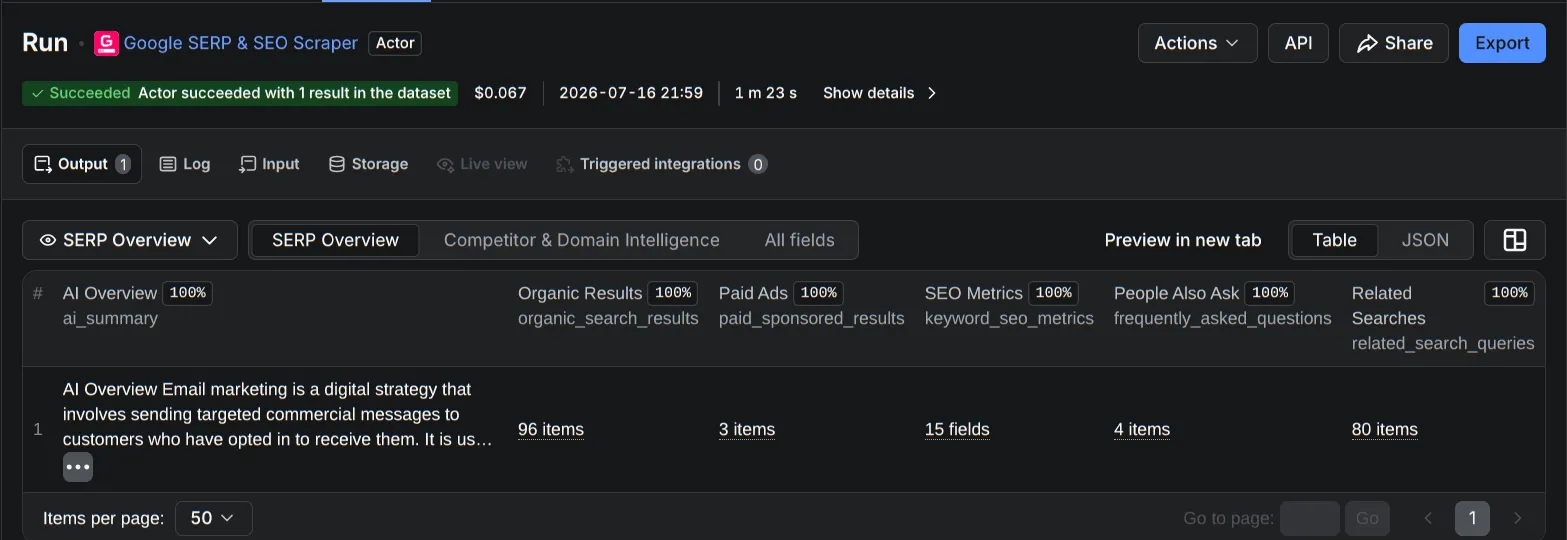This screenshot has height=540, width=1567.
Task: Select the SERP Overview view tab
Action: (x=335, y=240)
